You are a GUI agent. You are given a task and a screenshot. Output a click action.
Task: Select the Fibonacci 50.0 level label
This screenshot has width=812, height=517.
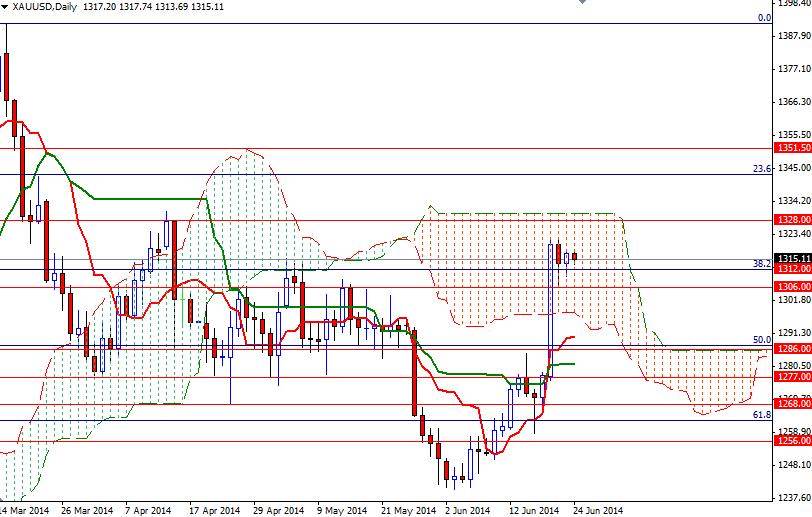(x=762, y=340)
